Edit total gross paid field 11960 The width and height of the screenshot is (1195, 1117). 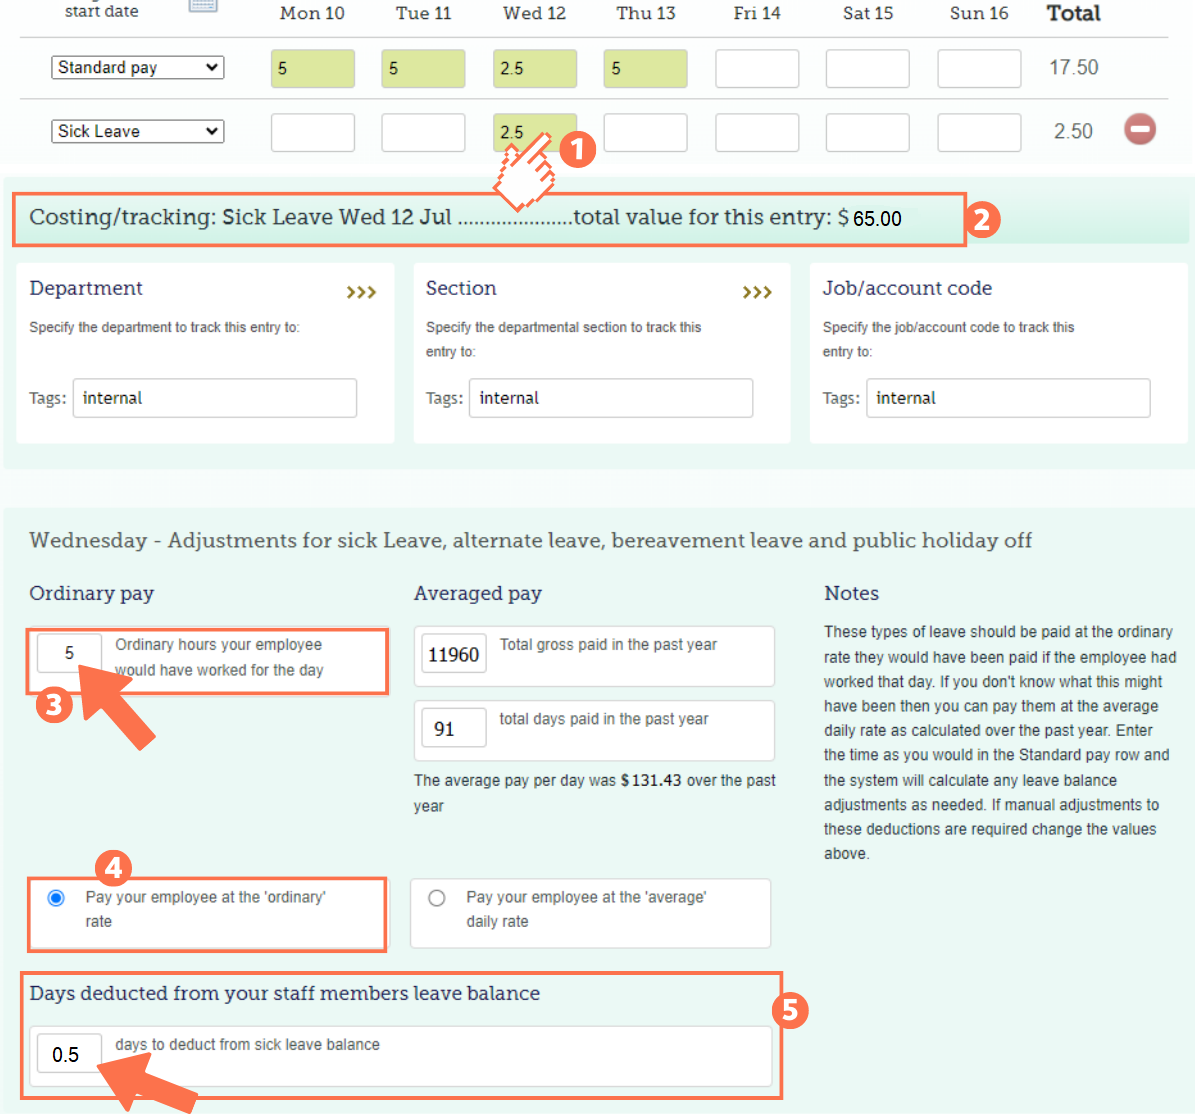pos(453,654)
